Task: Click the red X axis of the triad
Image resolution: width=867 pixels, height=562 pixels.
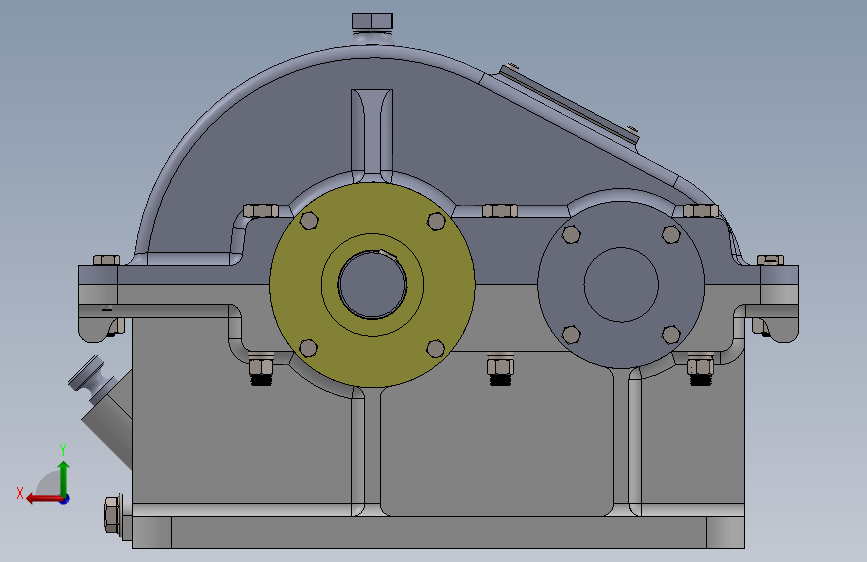Action: pyautogui.click(x=43, y=499)
